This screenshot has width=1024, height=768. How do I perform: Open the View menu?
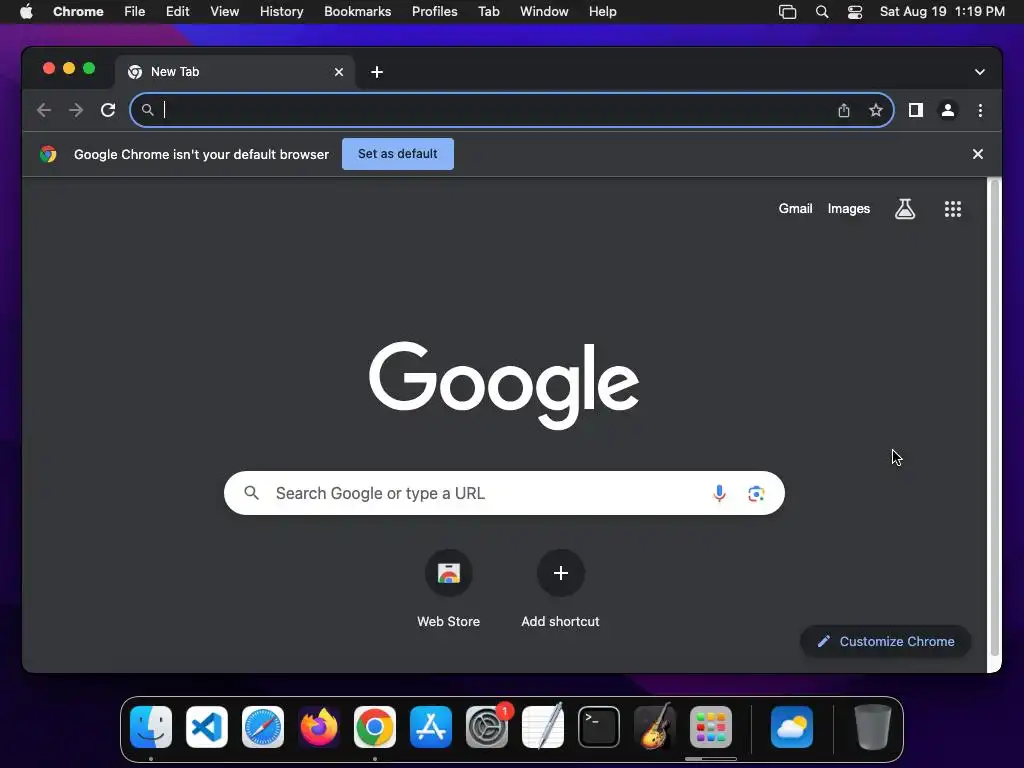[224, 12]
